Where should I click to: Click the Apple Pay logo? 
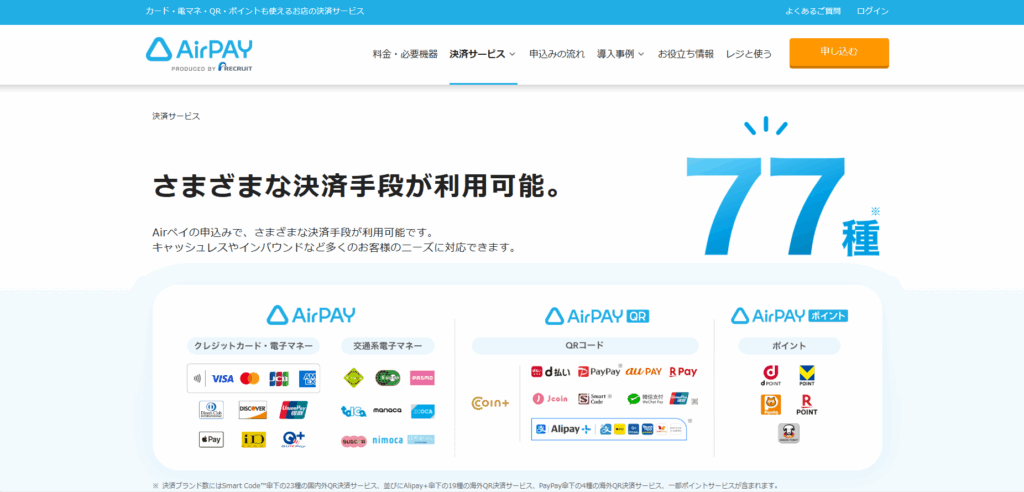(x=211, y=439)
